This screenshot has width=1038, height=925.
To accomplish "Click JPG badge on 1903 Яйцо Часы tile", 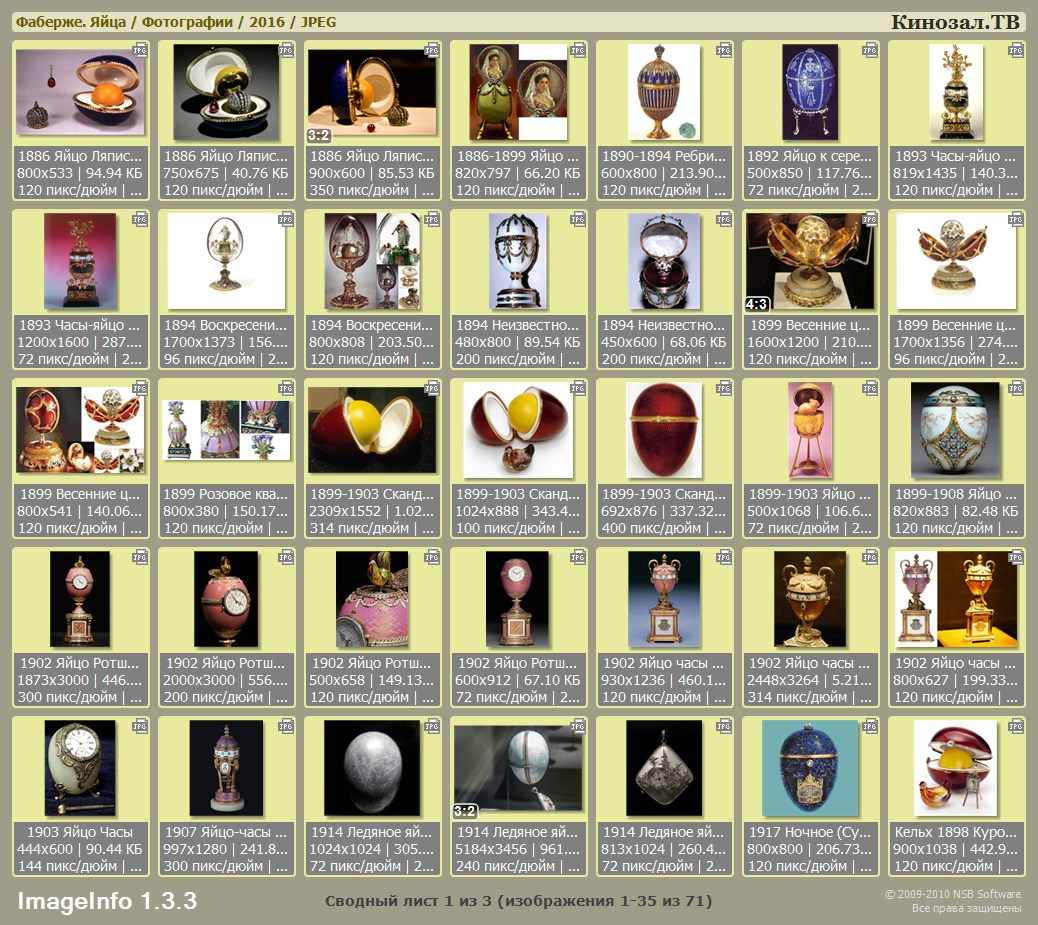I will pyautogui.click(x=138, y=726).
